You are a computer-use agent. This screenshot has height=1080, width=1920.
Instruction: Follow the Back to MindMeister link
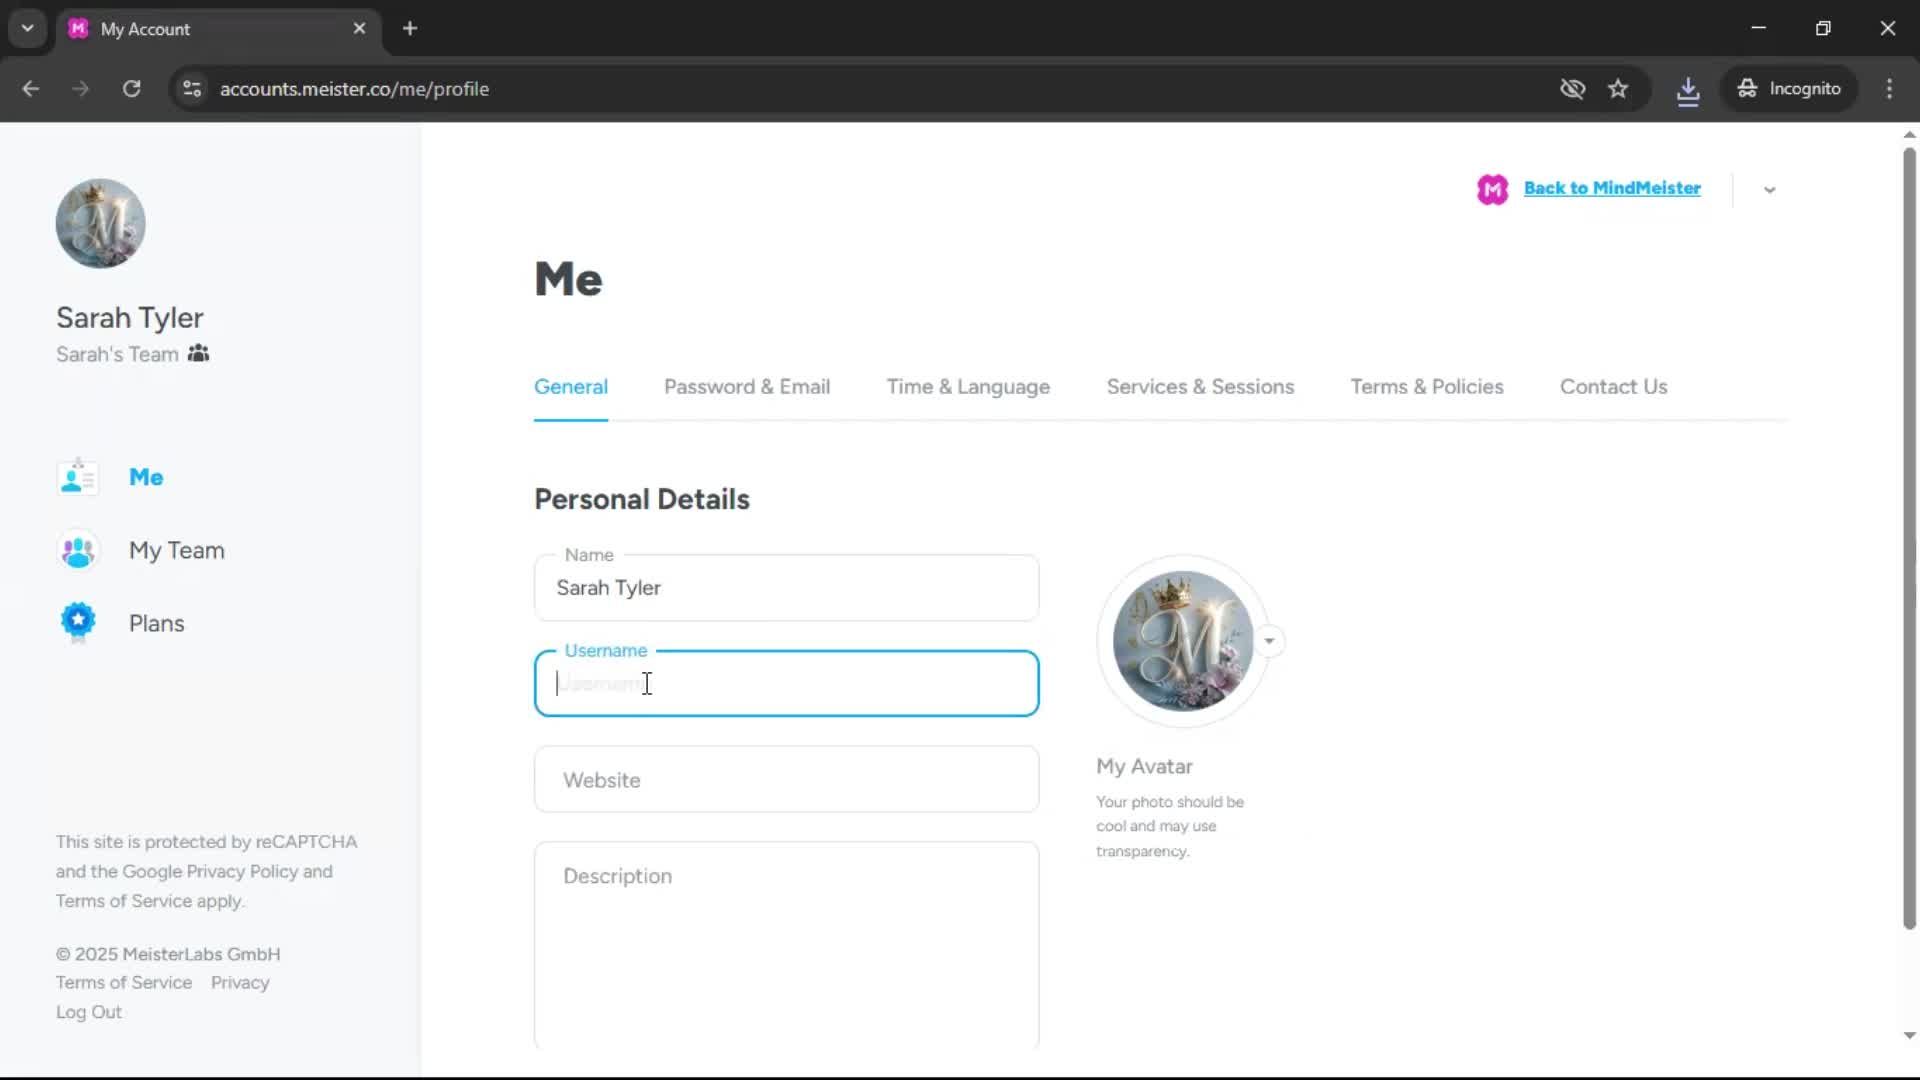click(1611, 188)
